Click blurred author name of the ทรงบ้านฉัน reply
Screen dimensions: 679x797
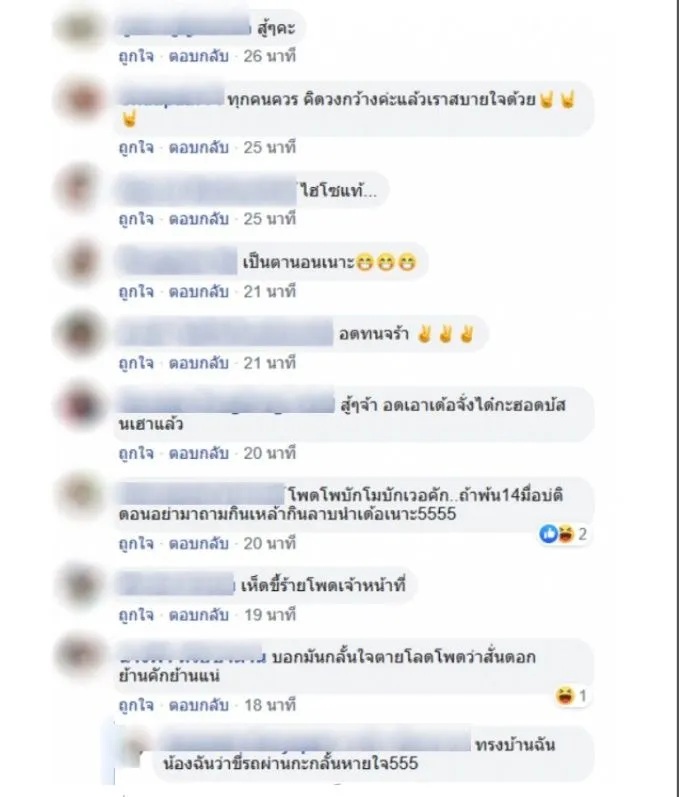pyautogui.click(x=315, y=744)
